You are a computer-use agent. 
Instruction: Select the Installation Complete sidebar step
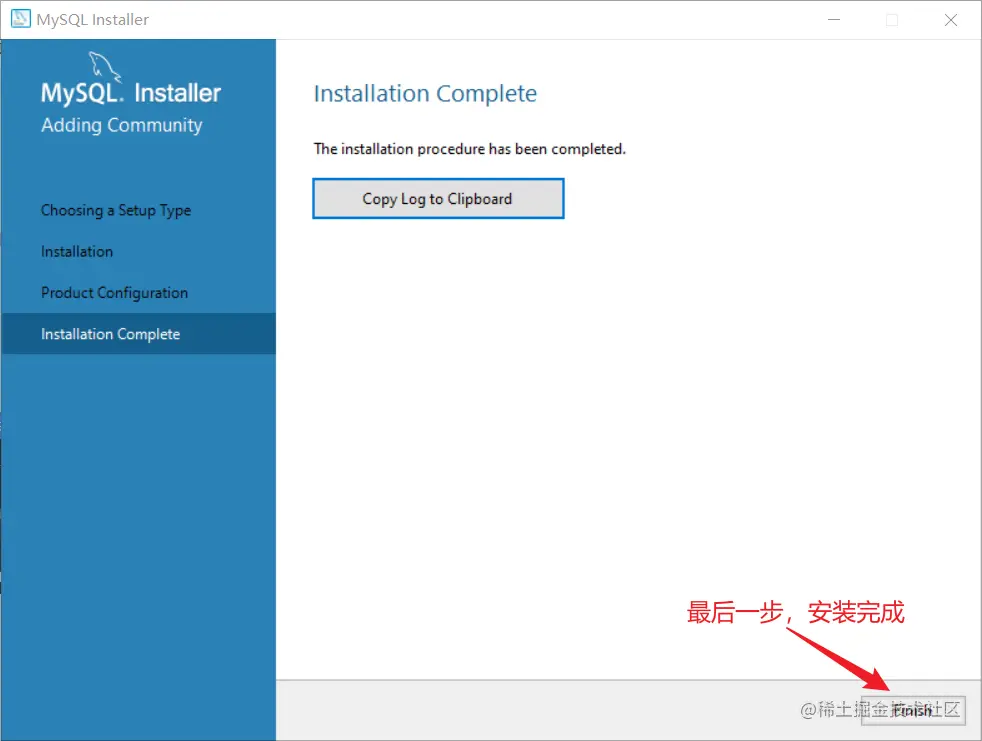pyautogui.click(x=138, y=334)
